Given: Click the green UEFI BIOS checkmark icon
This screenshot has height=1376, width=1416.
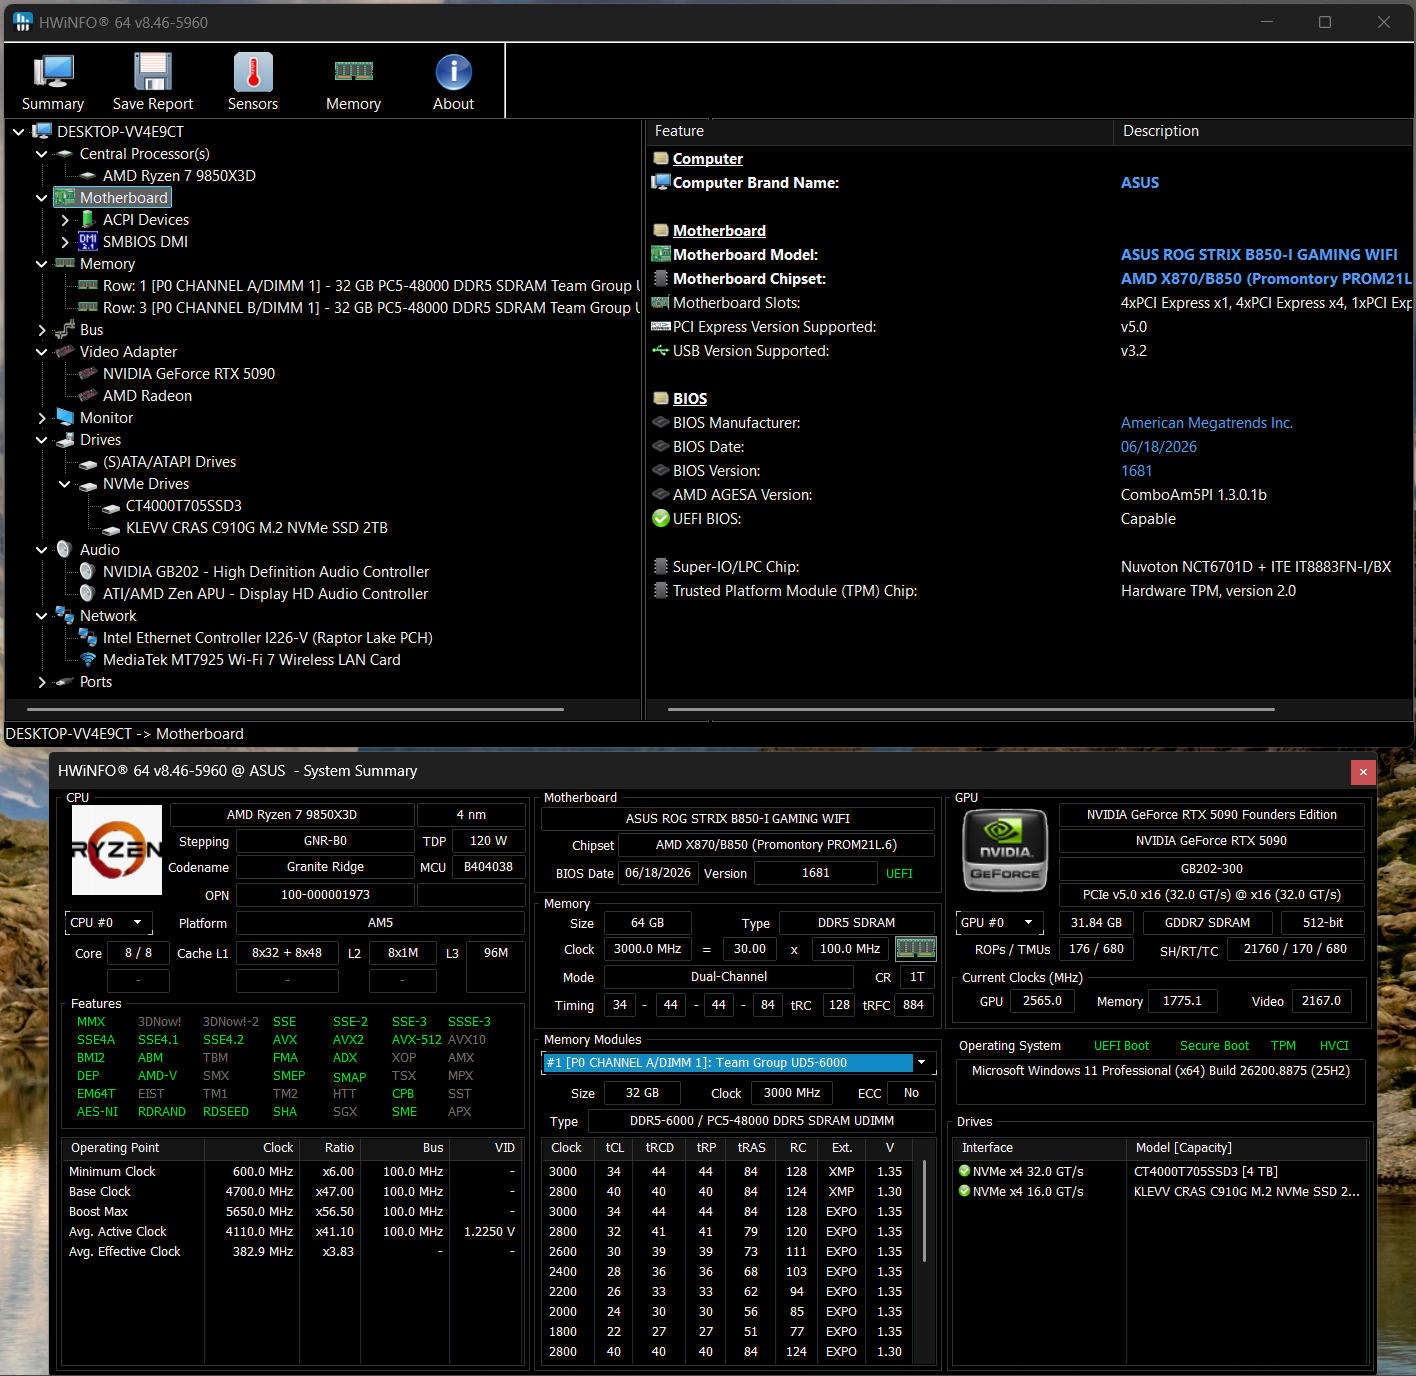Looking at the screenshot, I should pos(660,518).
